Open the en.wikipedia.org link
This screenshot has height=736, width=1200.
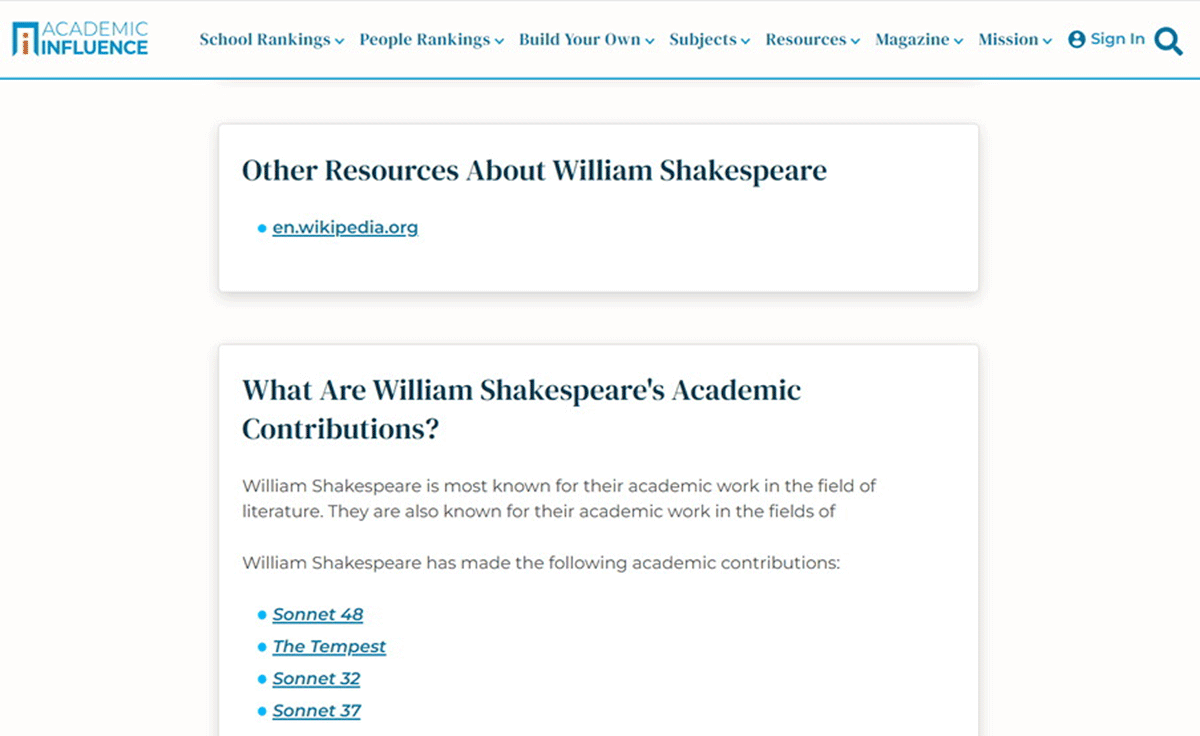coord(345,227)
